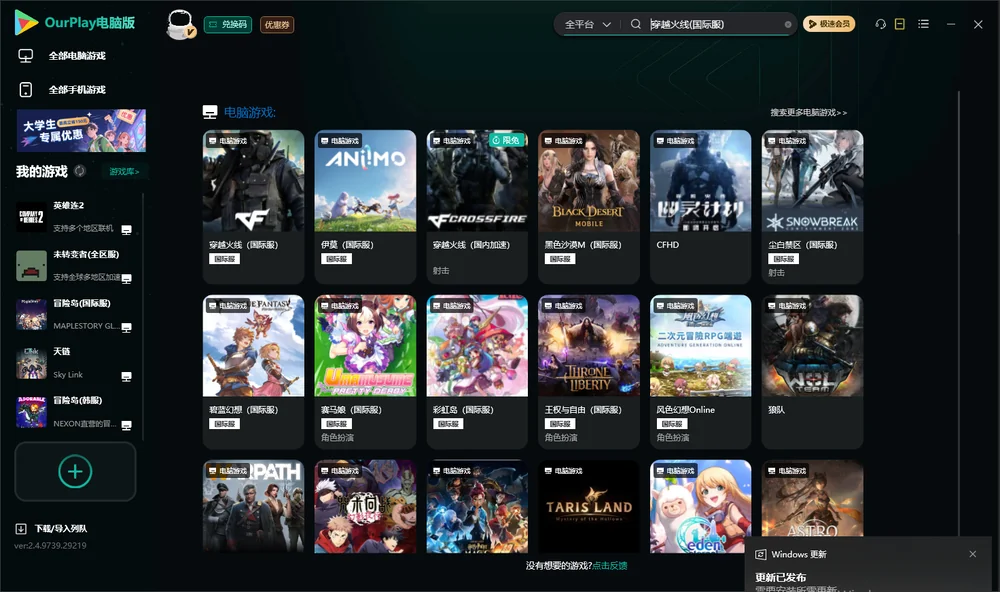This screenshot has height=592, width=1000.
Task: Open the 尘白禁区 (国际服) Snowbreak card
Action: [x=812, y=207]
